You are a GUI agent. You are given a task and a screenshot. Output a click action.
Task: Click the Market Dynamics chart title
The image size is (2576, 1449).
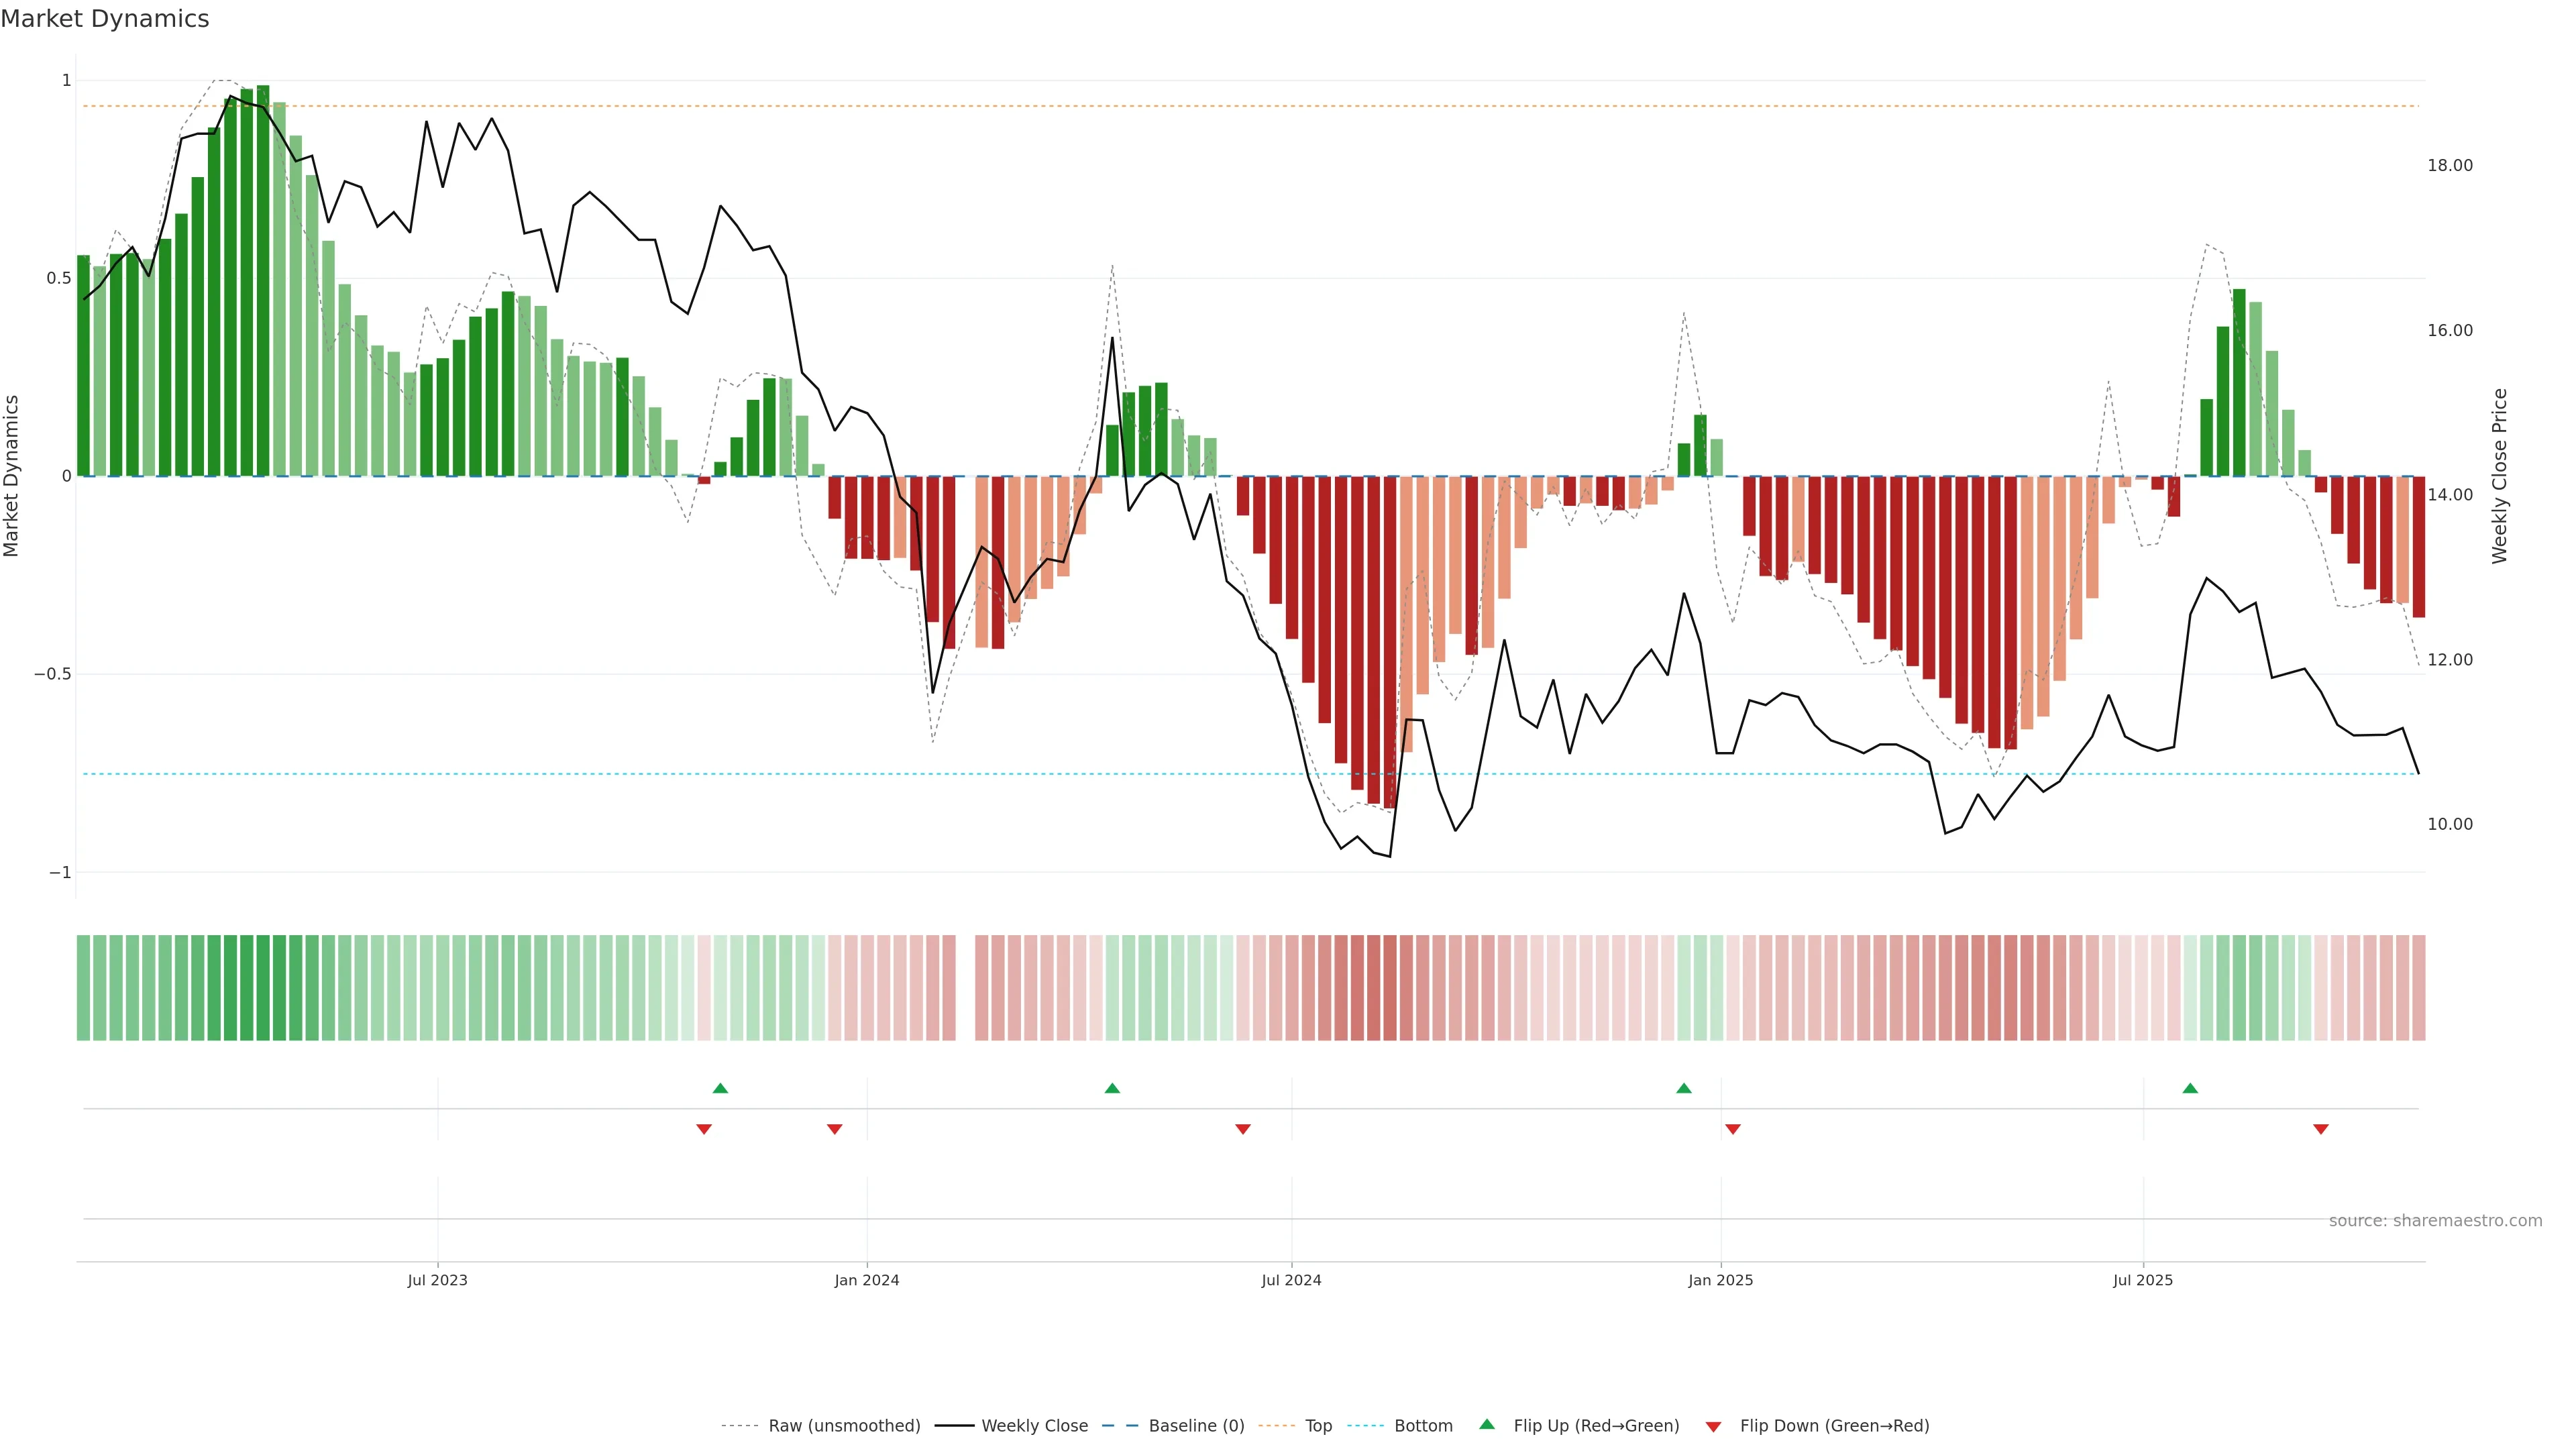105,19
